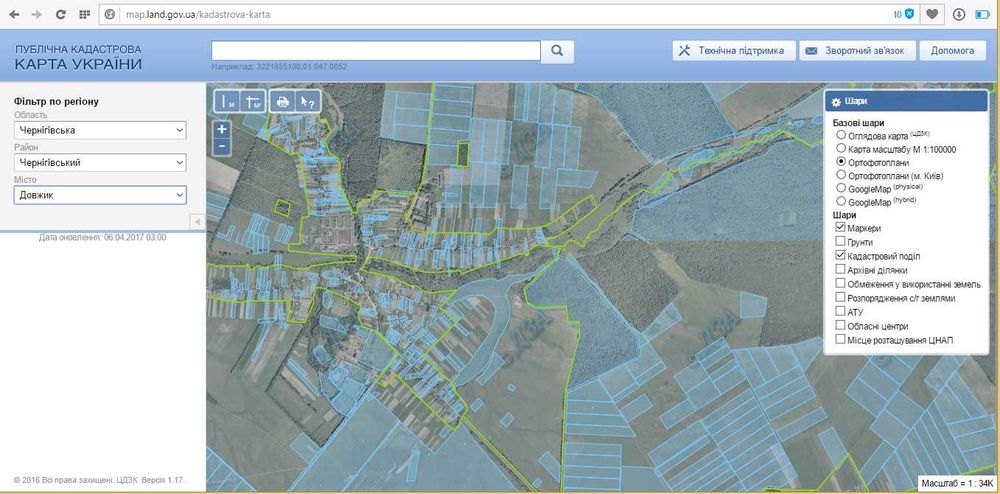Open the browser speed dial grid
This screenshot has width=1000, height=494.
click(x=84, y=14)
